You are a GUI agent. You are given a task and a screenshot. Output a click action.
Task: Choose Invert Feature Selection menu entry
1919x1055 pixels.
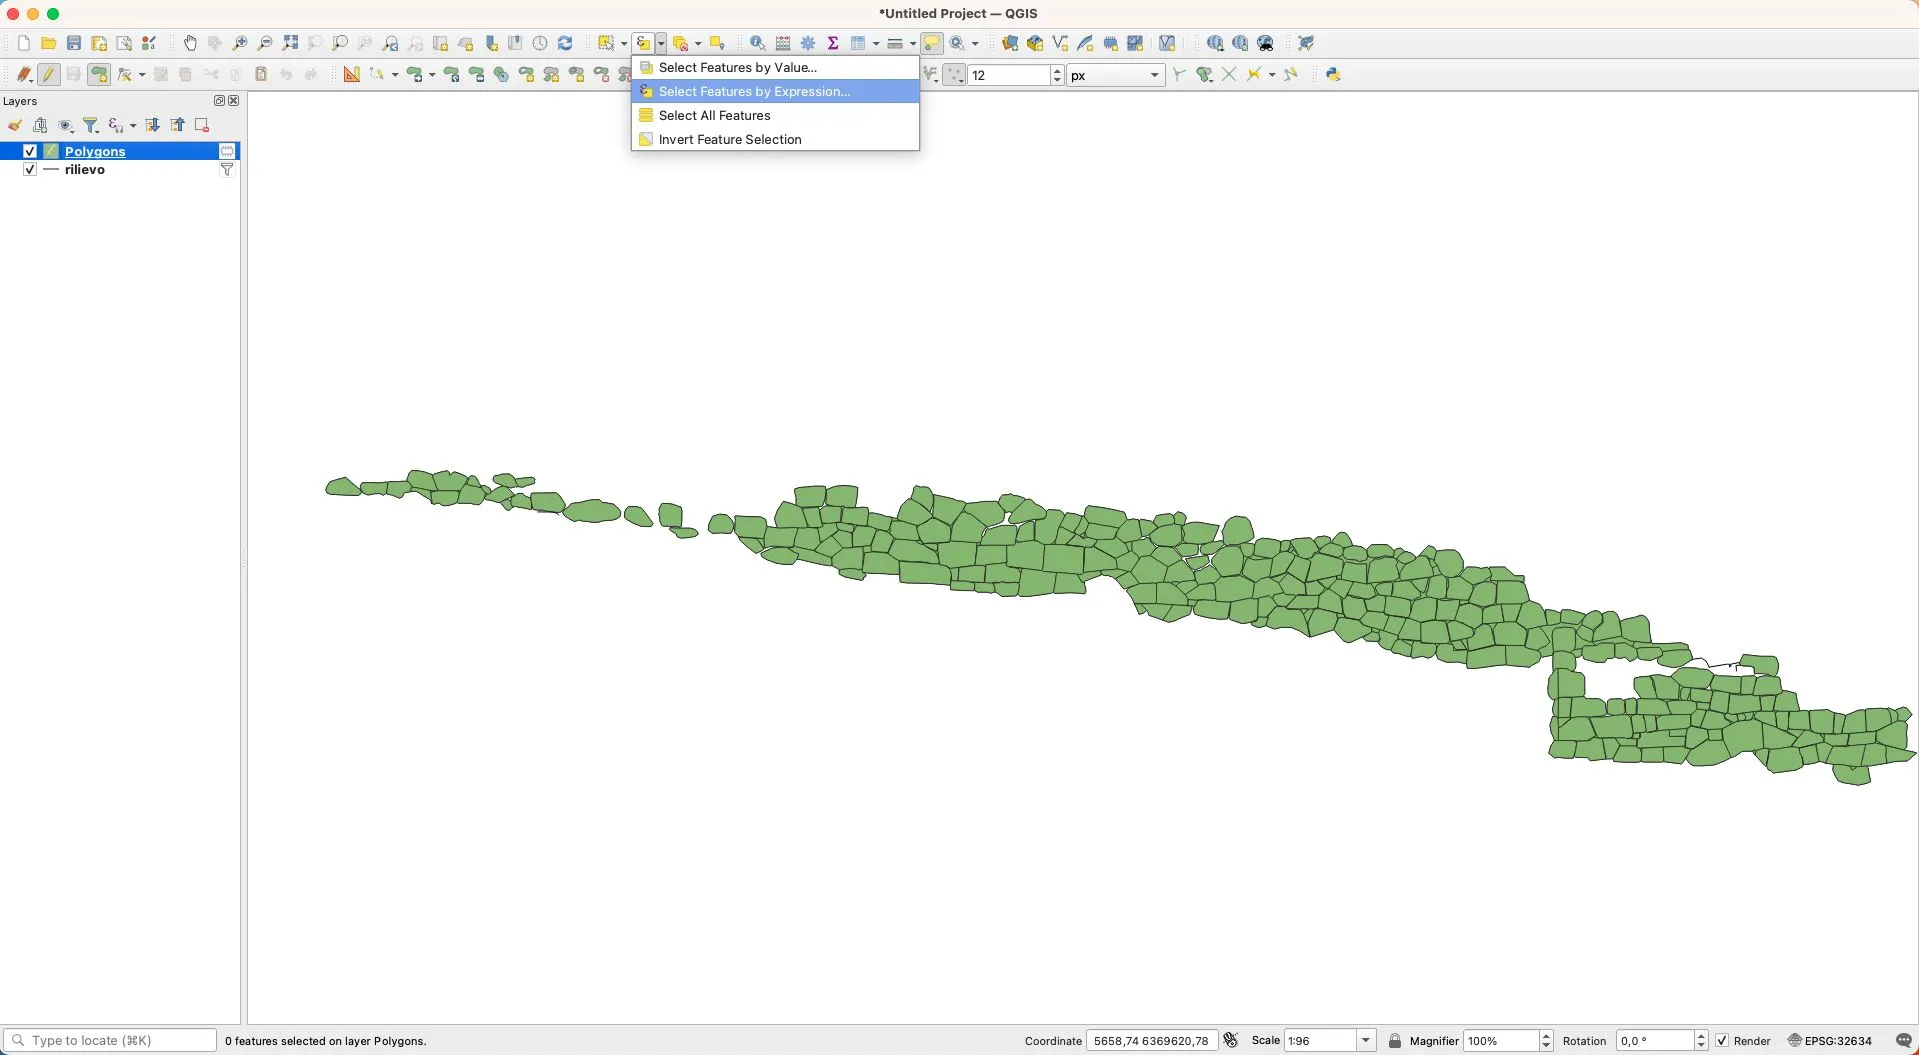click(729, 139)
